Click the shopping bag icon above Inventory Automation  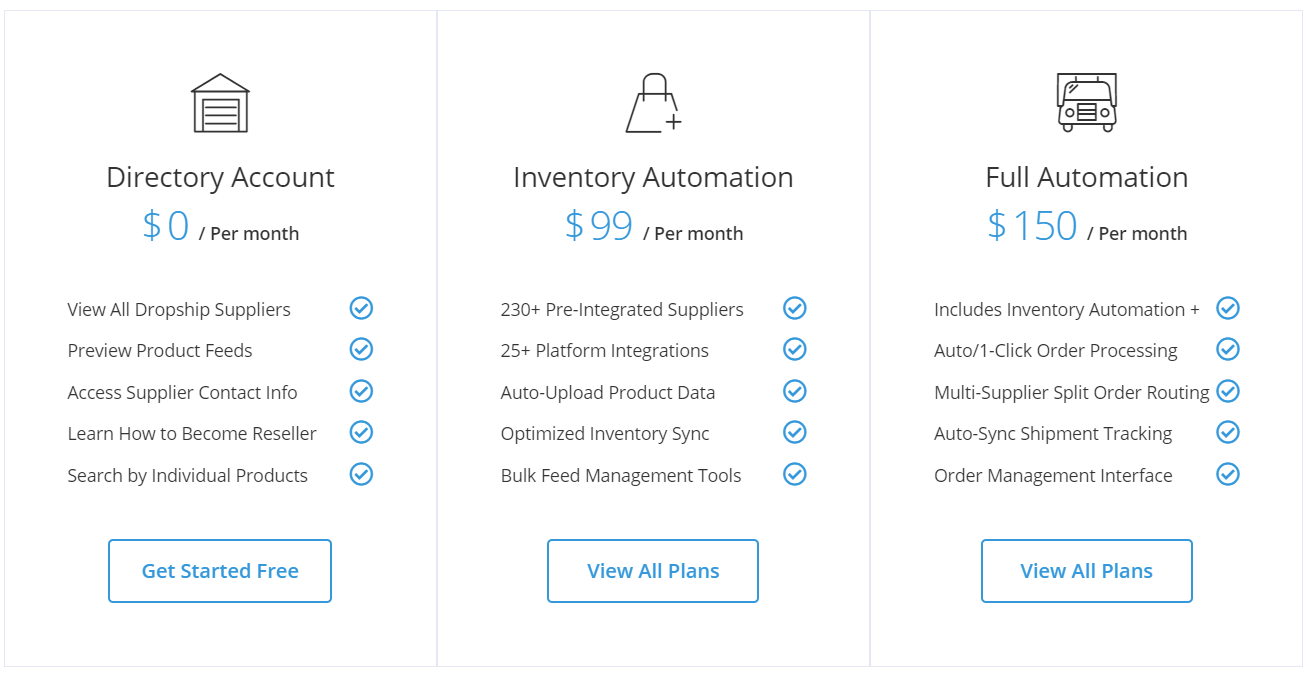point(653,100)
